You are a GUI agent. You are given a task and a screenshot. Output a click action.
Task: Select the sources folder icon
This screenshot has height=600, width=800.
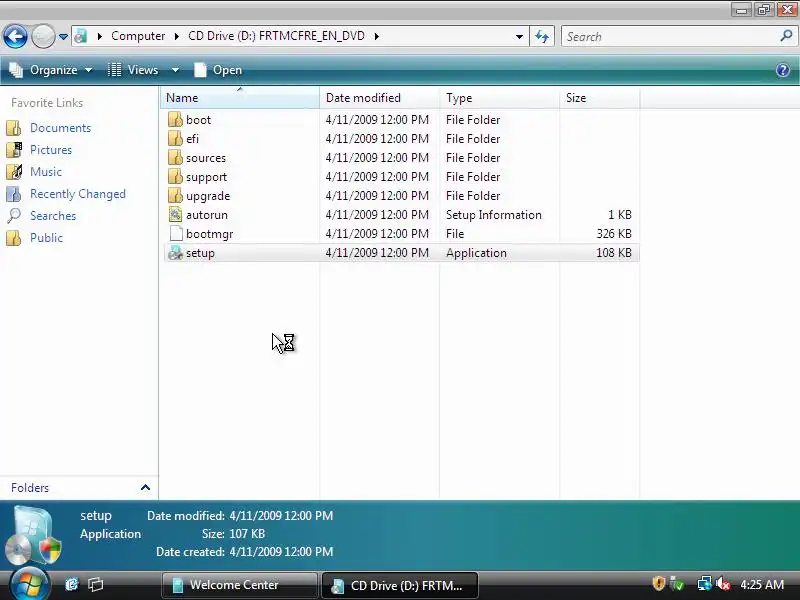pyautogui.click(x=175, y=158)
